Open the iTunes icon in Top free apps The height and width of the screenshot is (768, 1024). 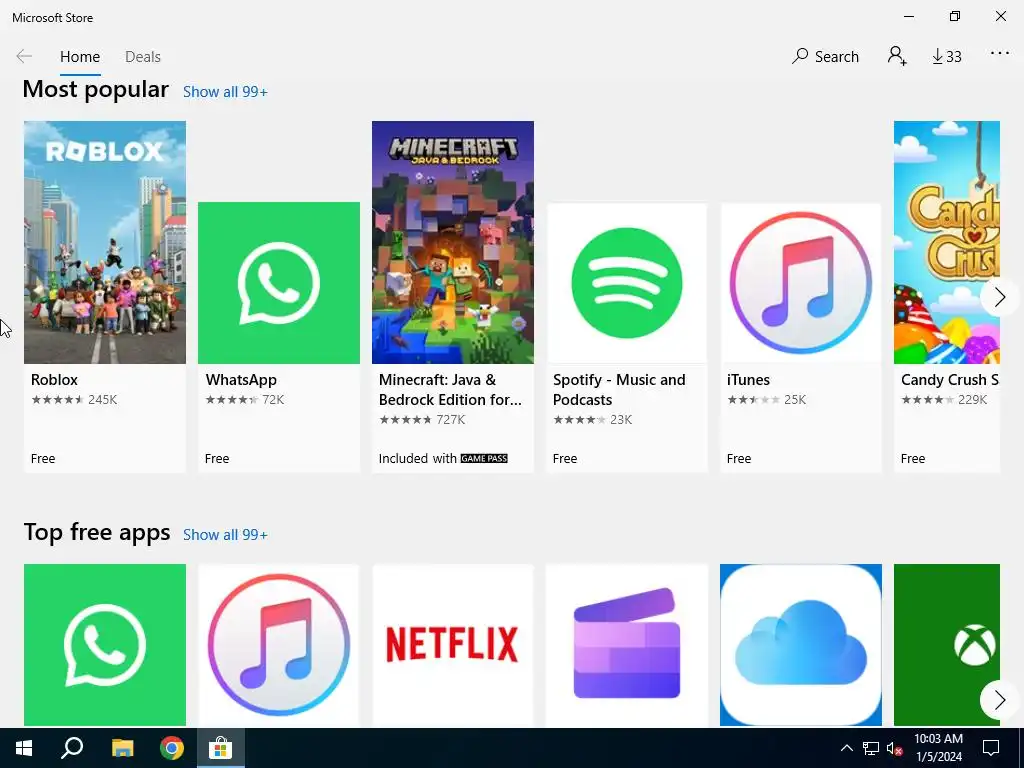(279, 645)
